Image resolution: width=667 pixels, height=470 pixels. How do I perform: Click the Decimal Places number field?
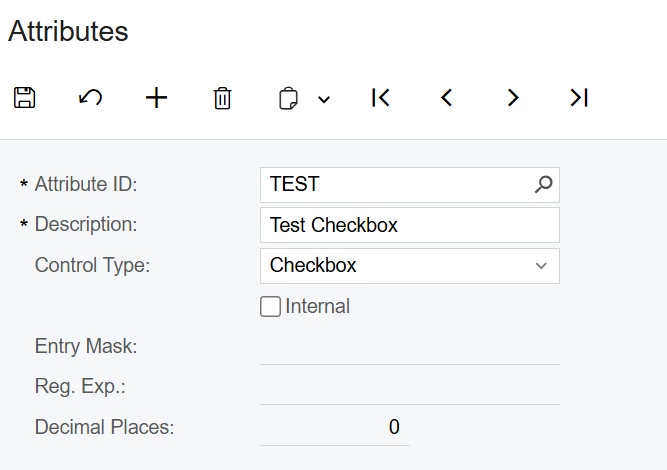coord(335,428)
